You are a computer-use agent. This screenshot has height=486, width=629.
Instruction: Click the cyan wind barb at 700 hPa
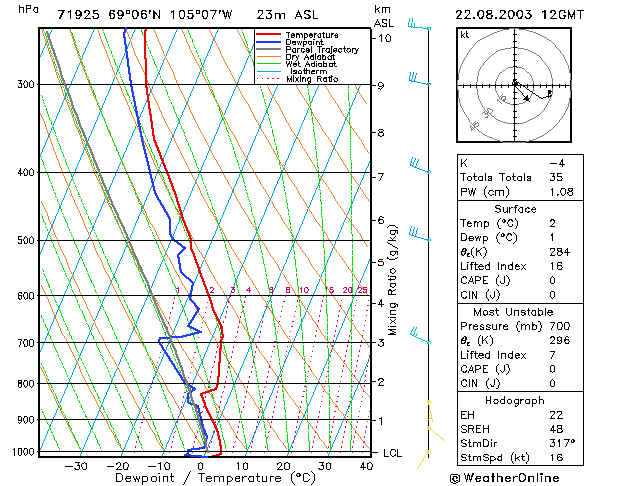tap(420, 336)
